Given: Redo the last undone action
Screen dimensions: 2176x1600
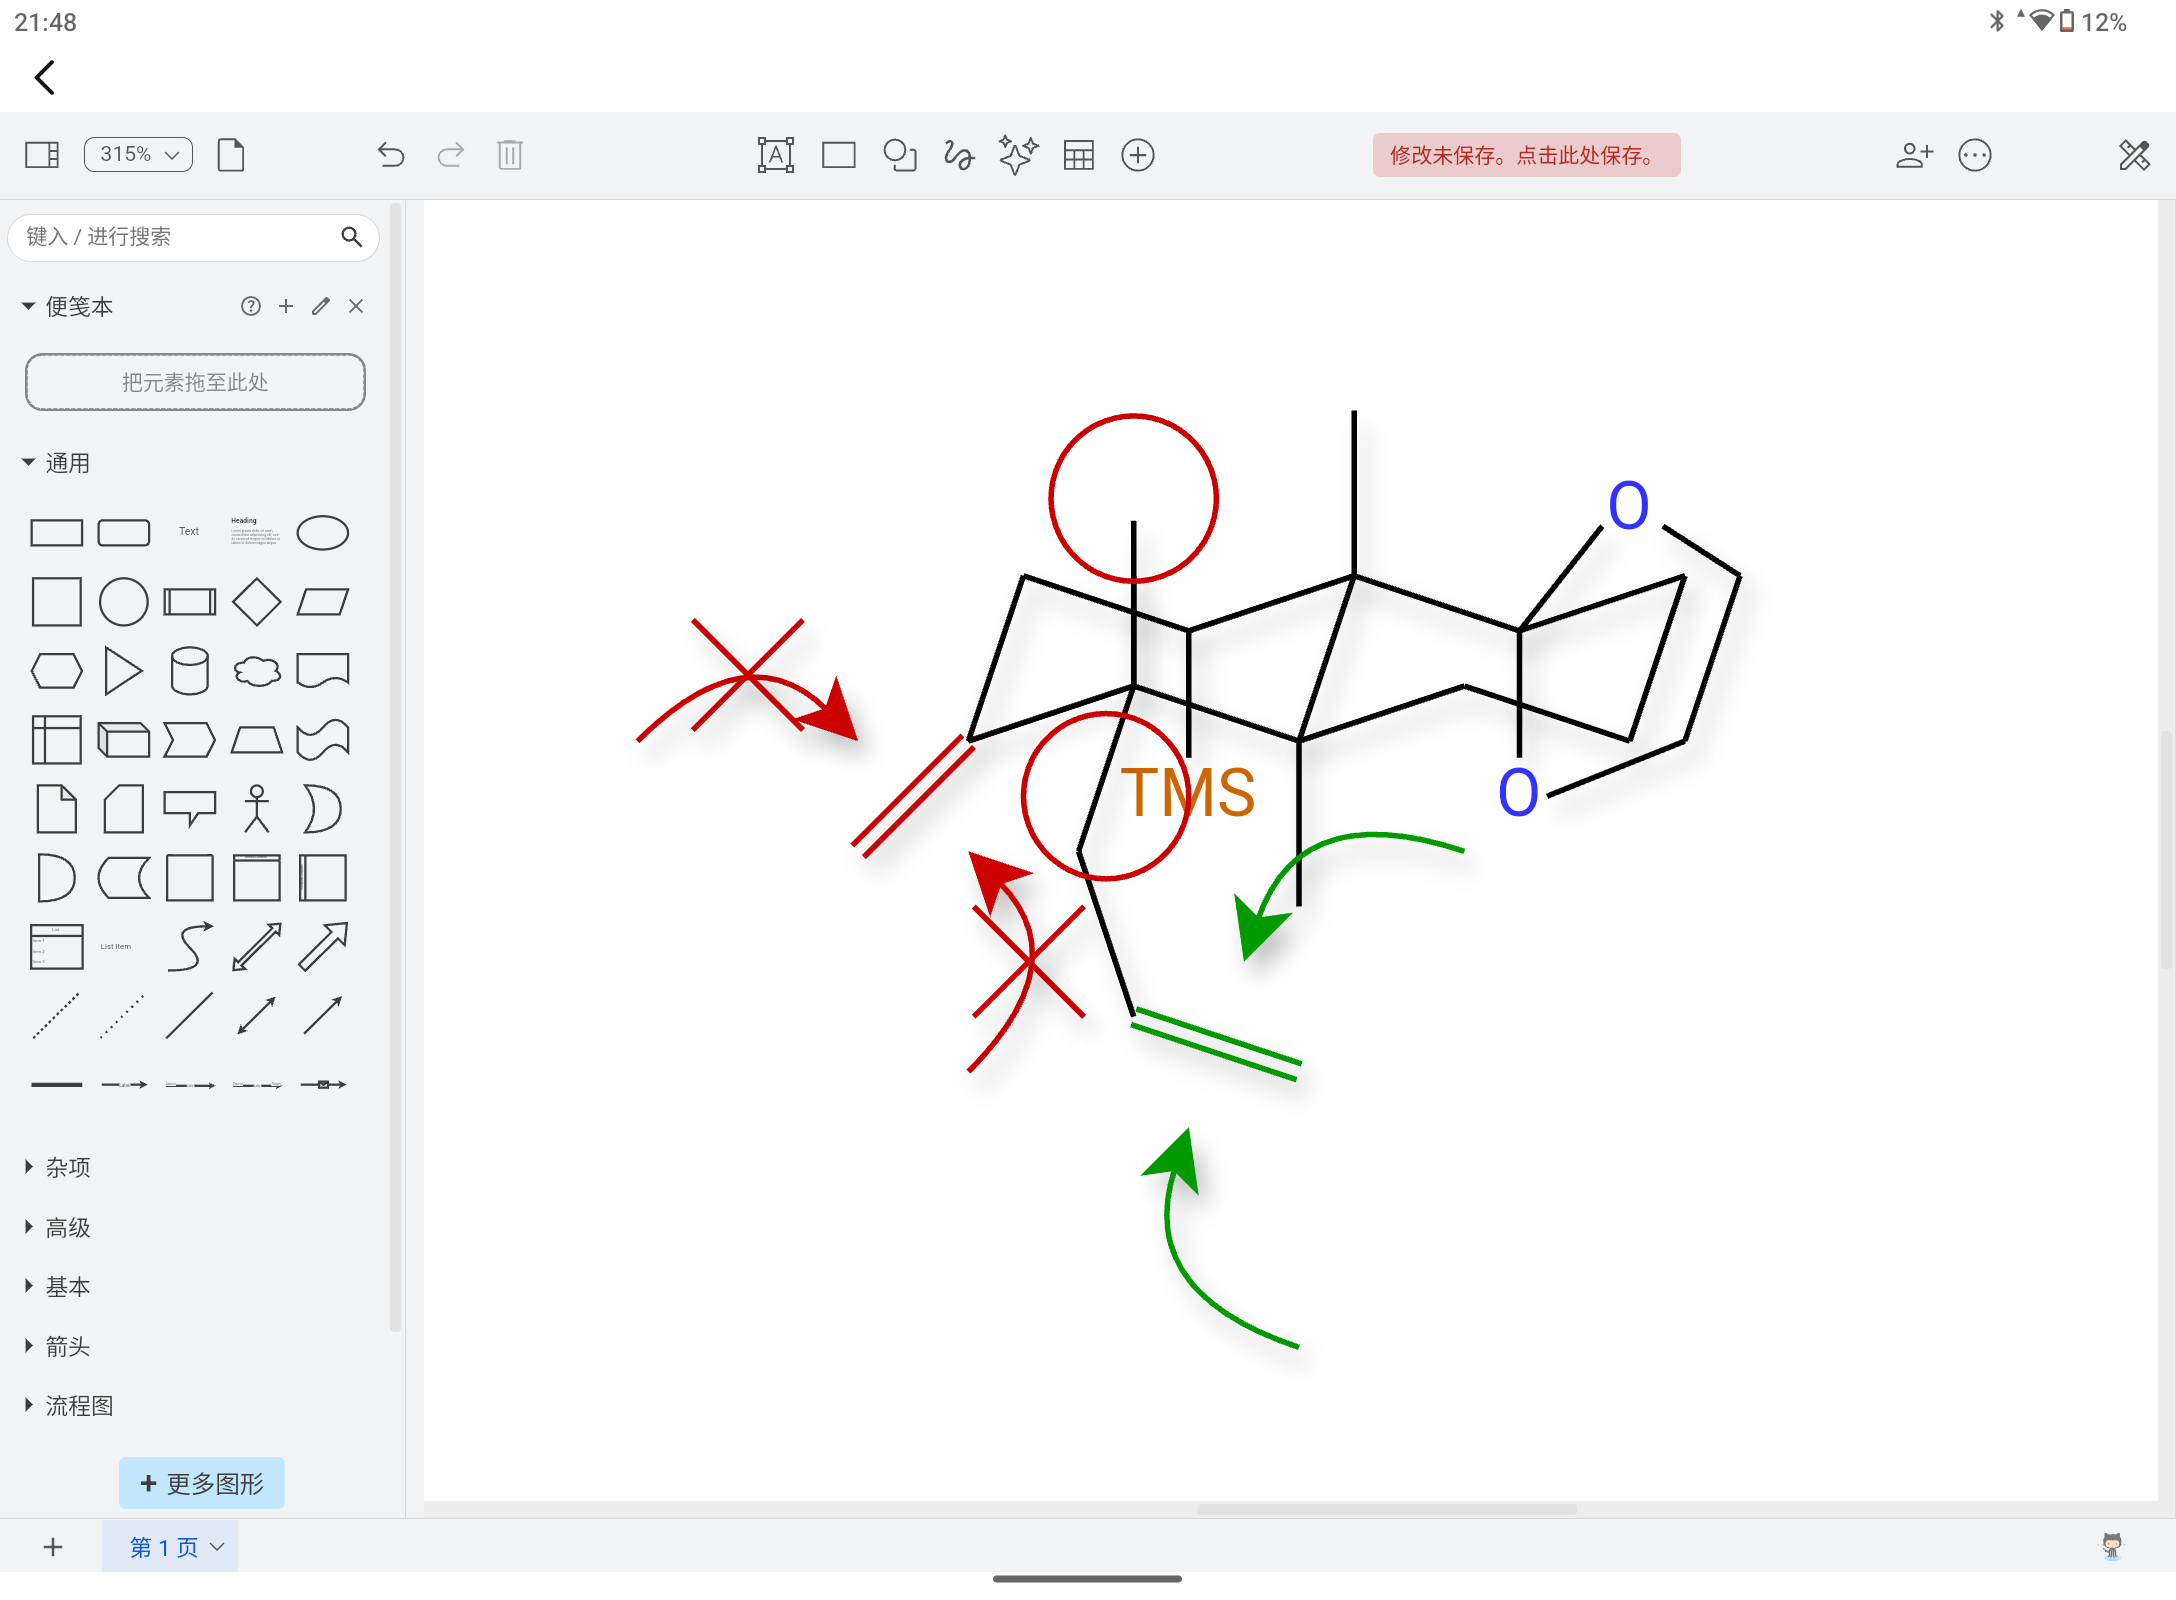Looking at the screenshot, I should click(x=450, y=155).
